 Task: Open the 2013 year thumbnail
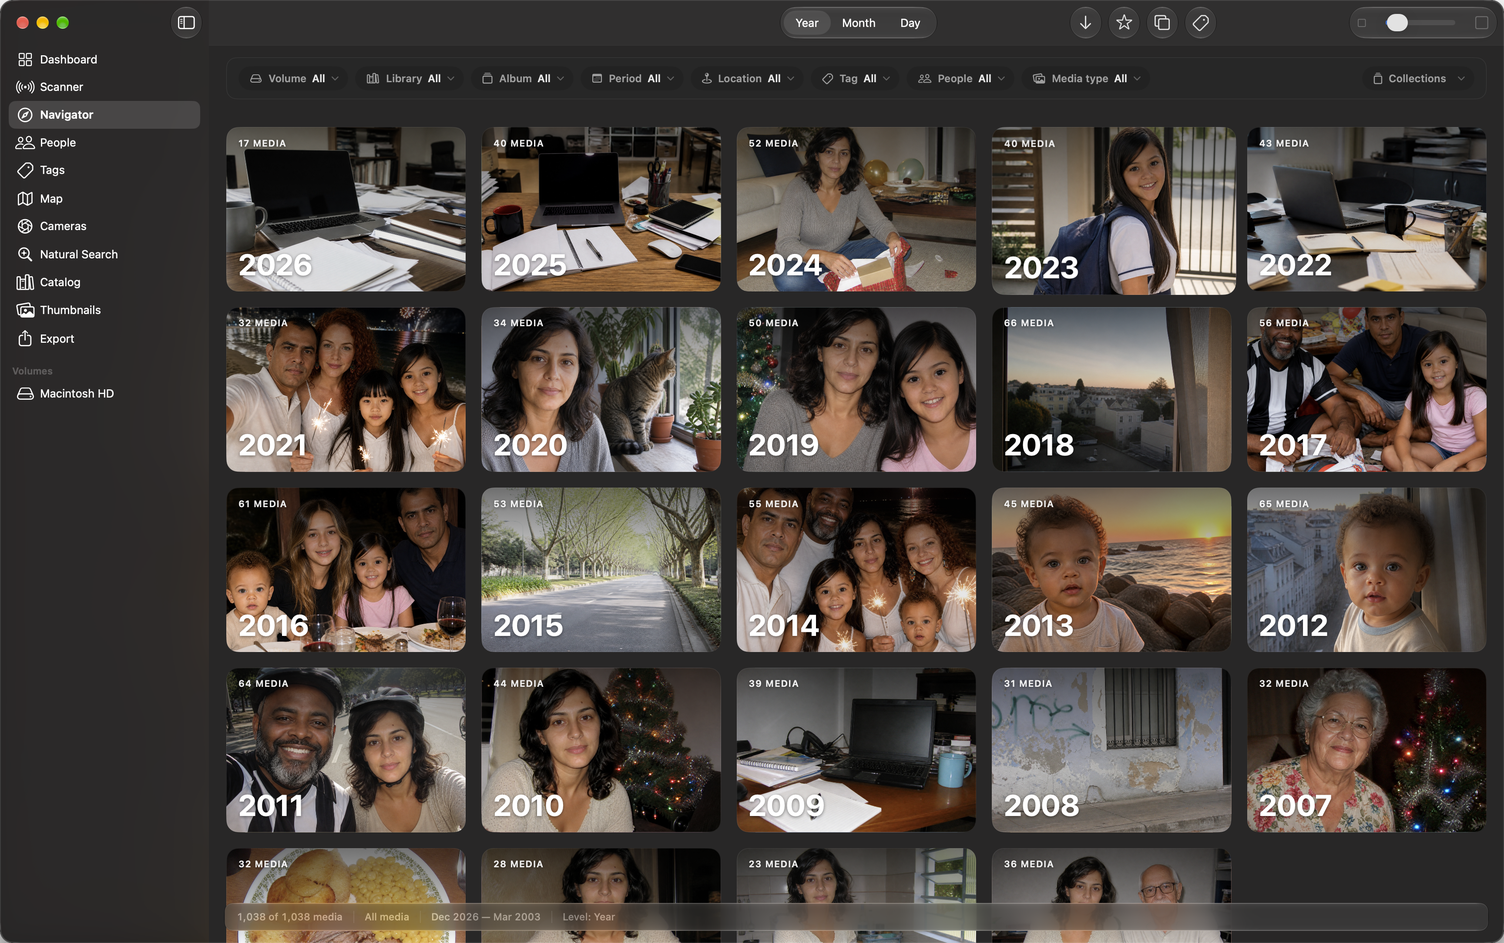(x=1111, y=570)
